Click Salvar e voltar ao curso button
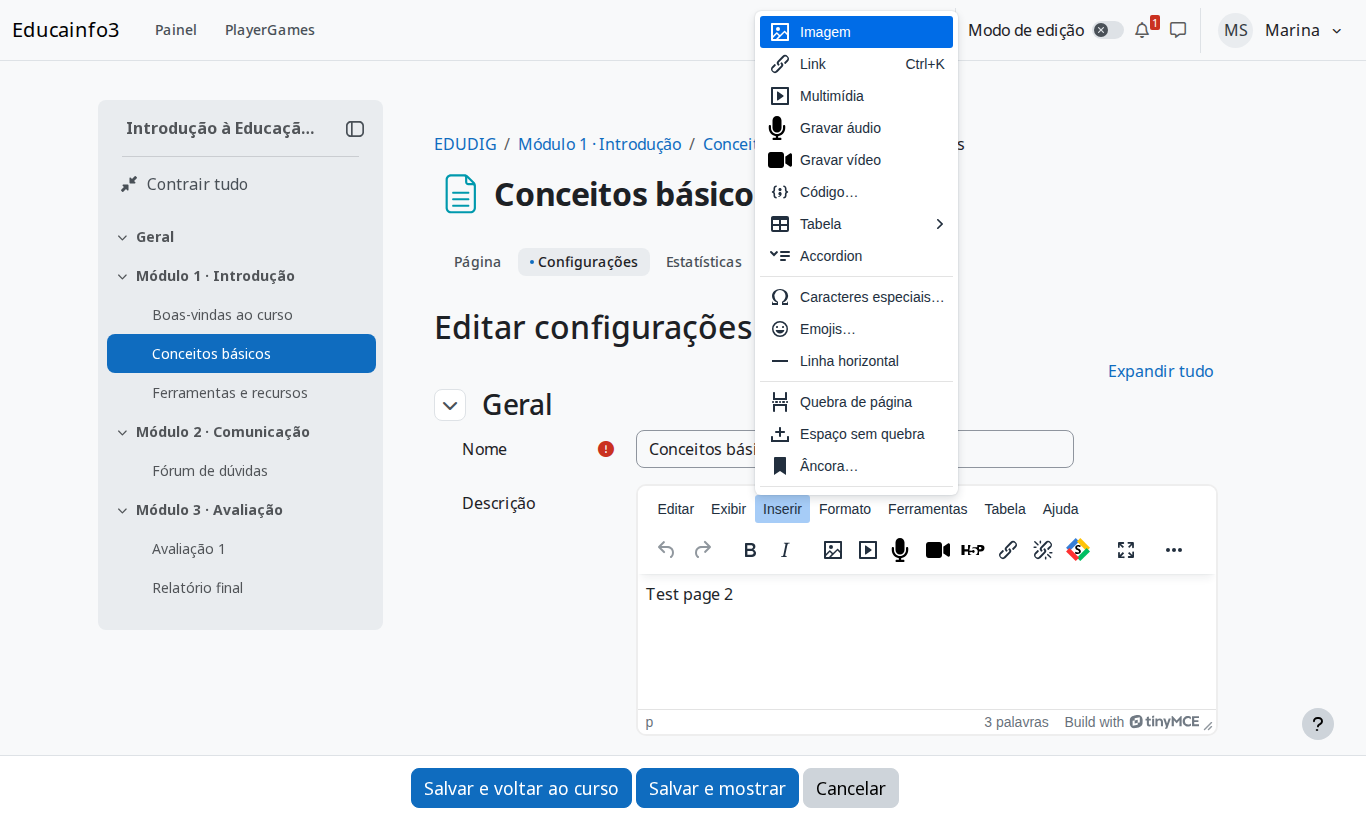This screenshot has width=1366, height=820. click(x=521, y=788)
